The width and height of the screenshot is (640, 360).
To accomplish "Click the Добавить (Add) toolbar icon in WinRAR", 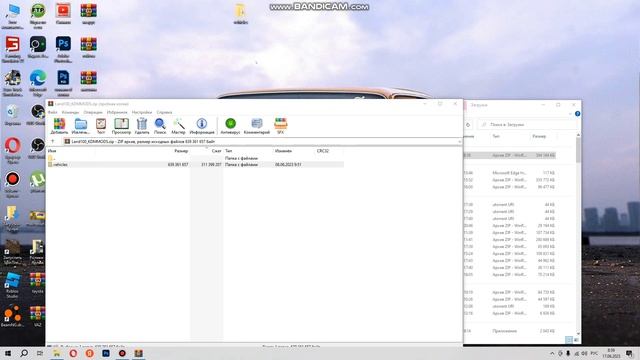I will coord(59,126).
